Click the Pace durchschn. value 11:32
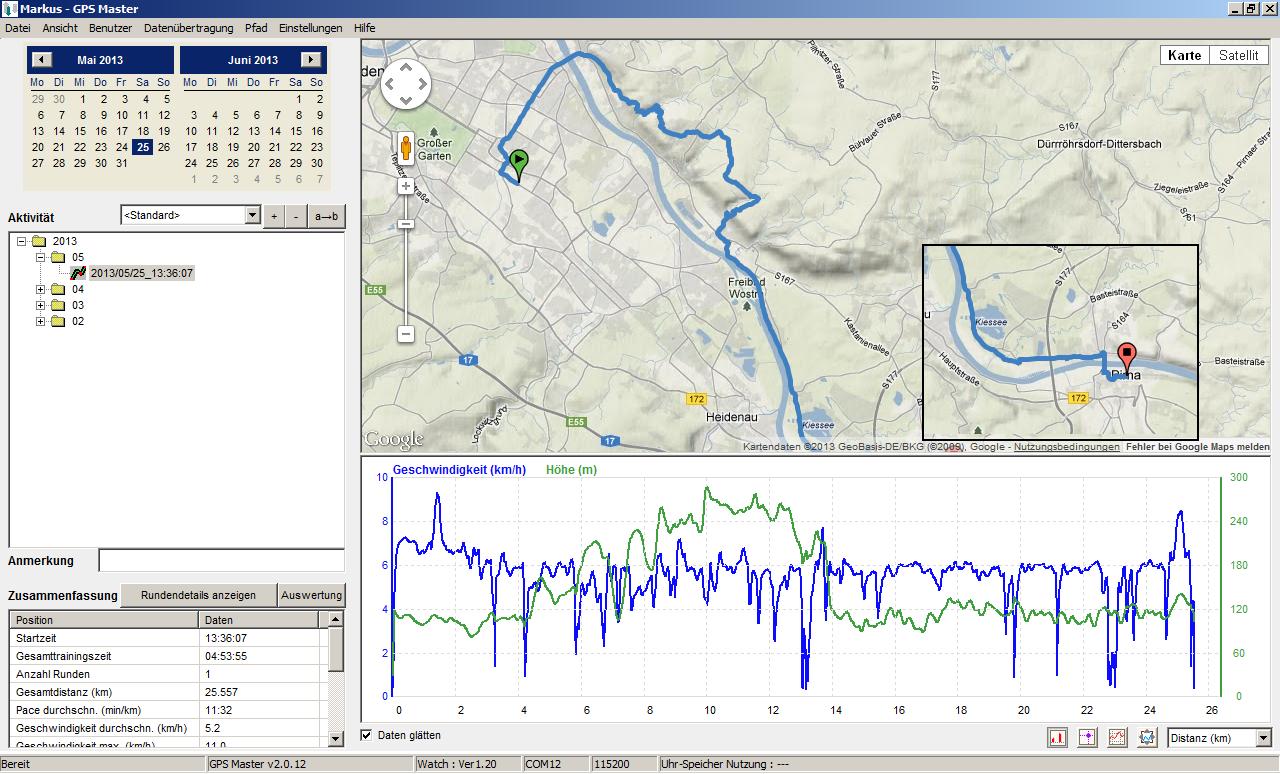Screen dimensions: 1280x774 tap(217, 710)
